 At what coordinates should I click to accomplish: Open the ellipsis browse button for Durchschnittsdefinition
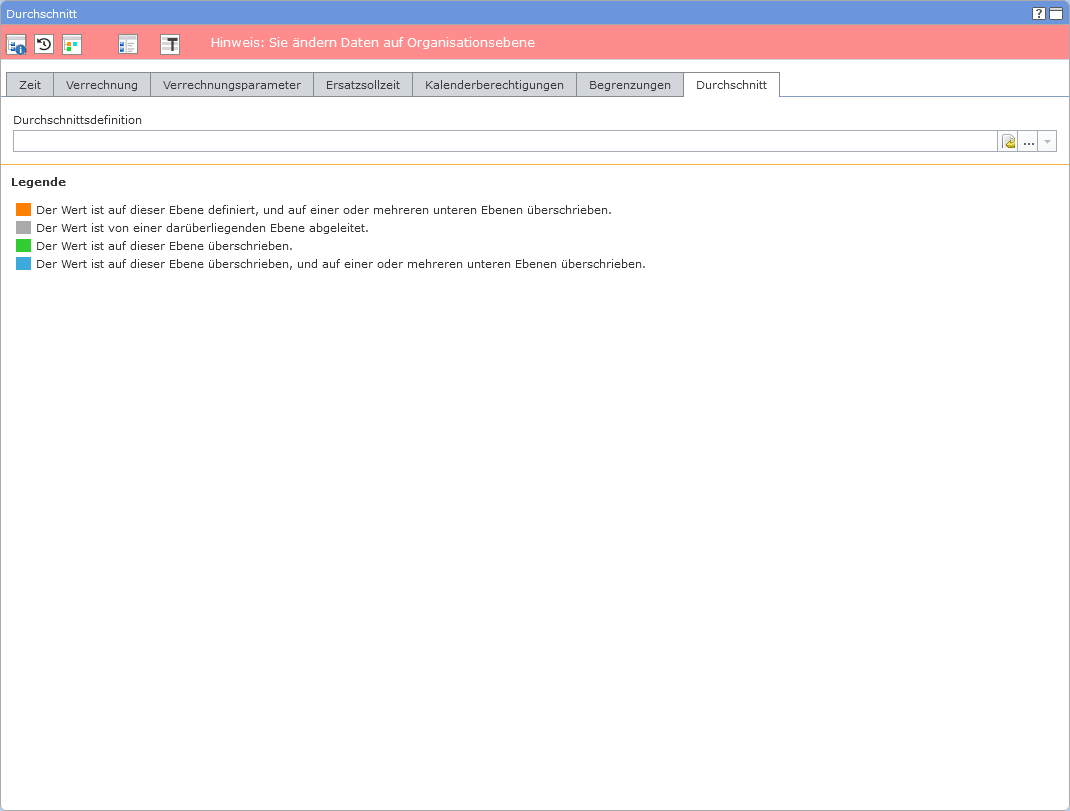[x=1028, y=142]
